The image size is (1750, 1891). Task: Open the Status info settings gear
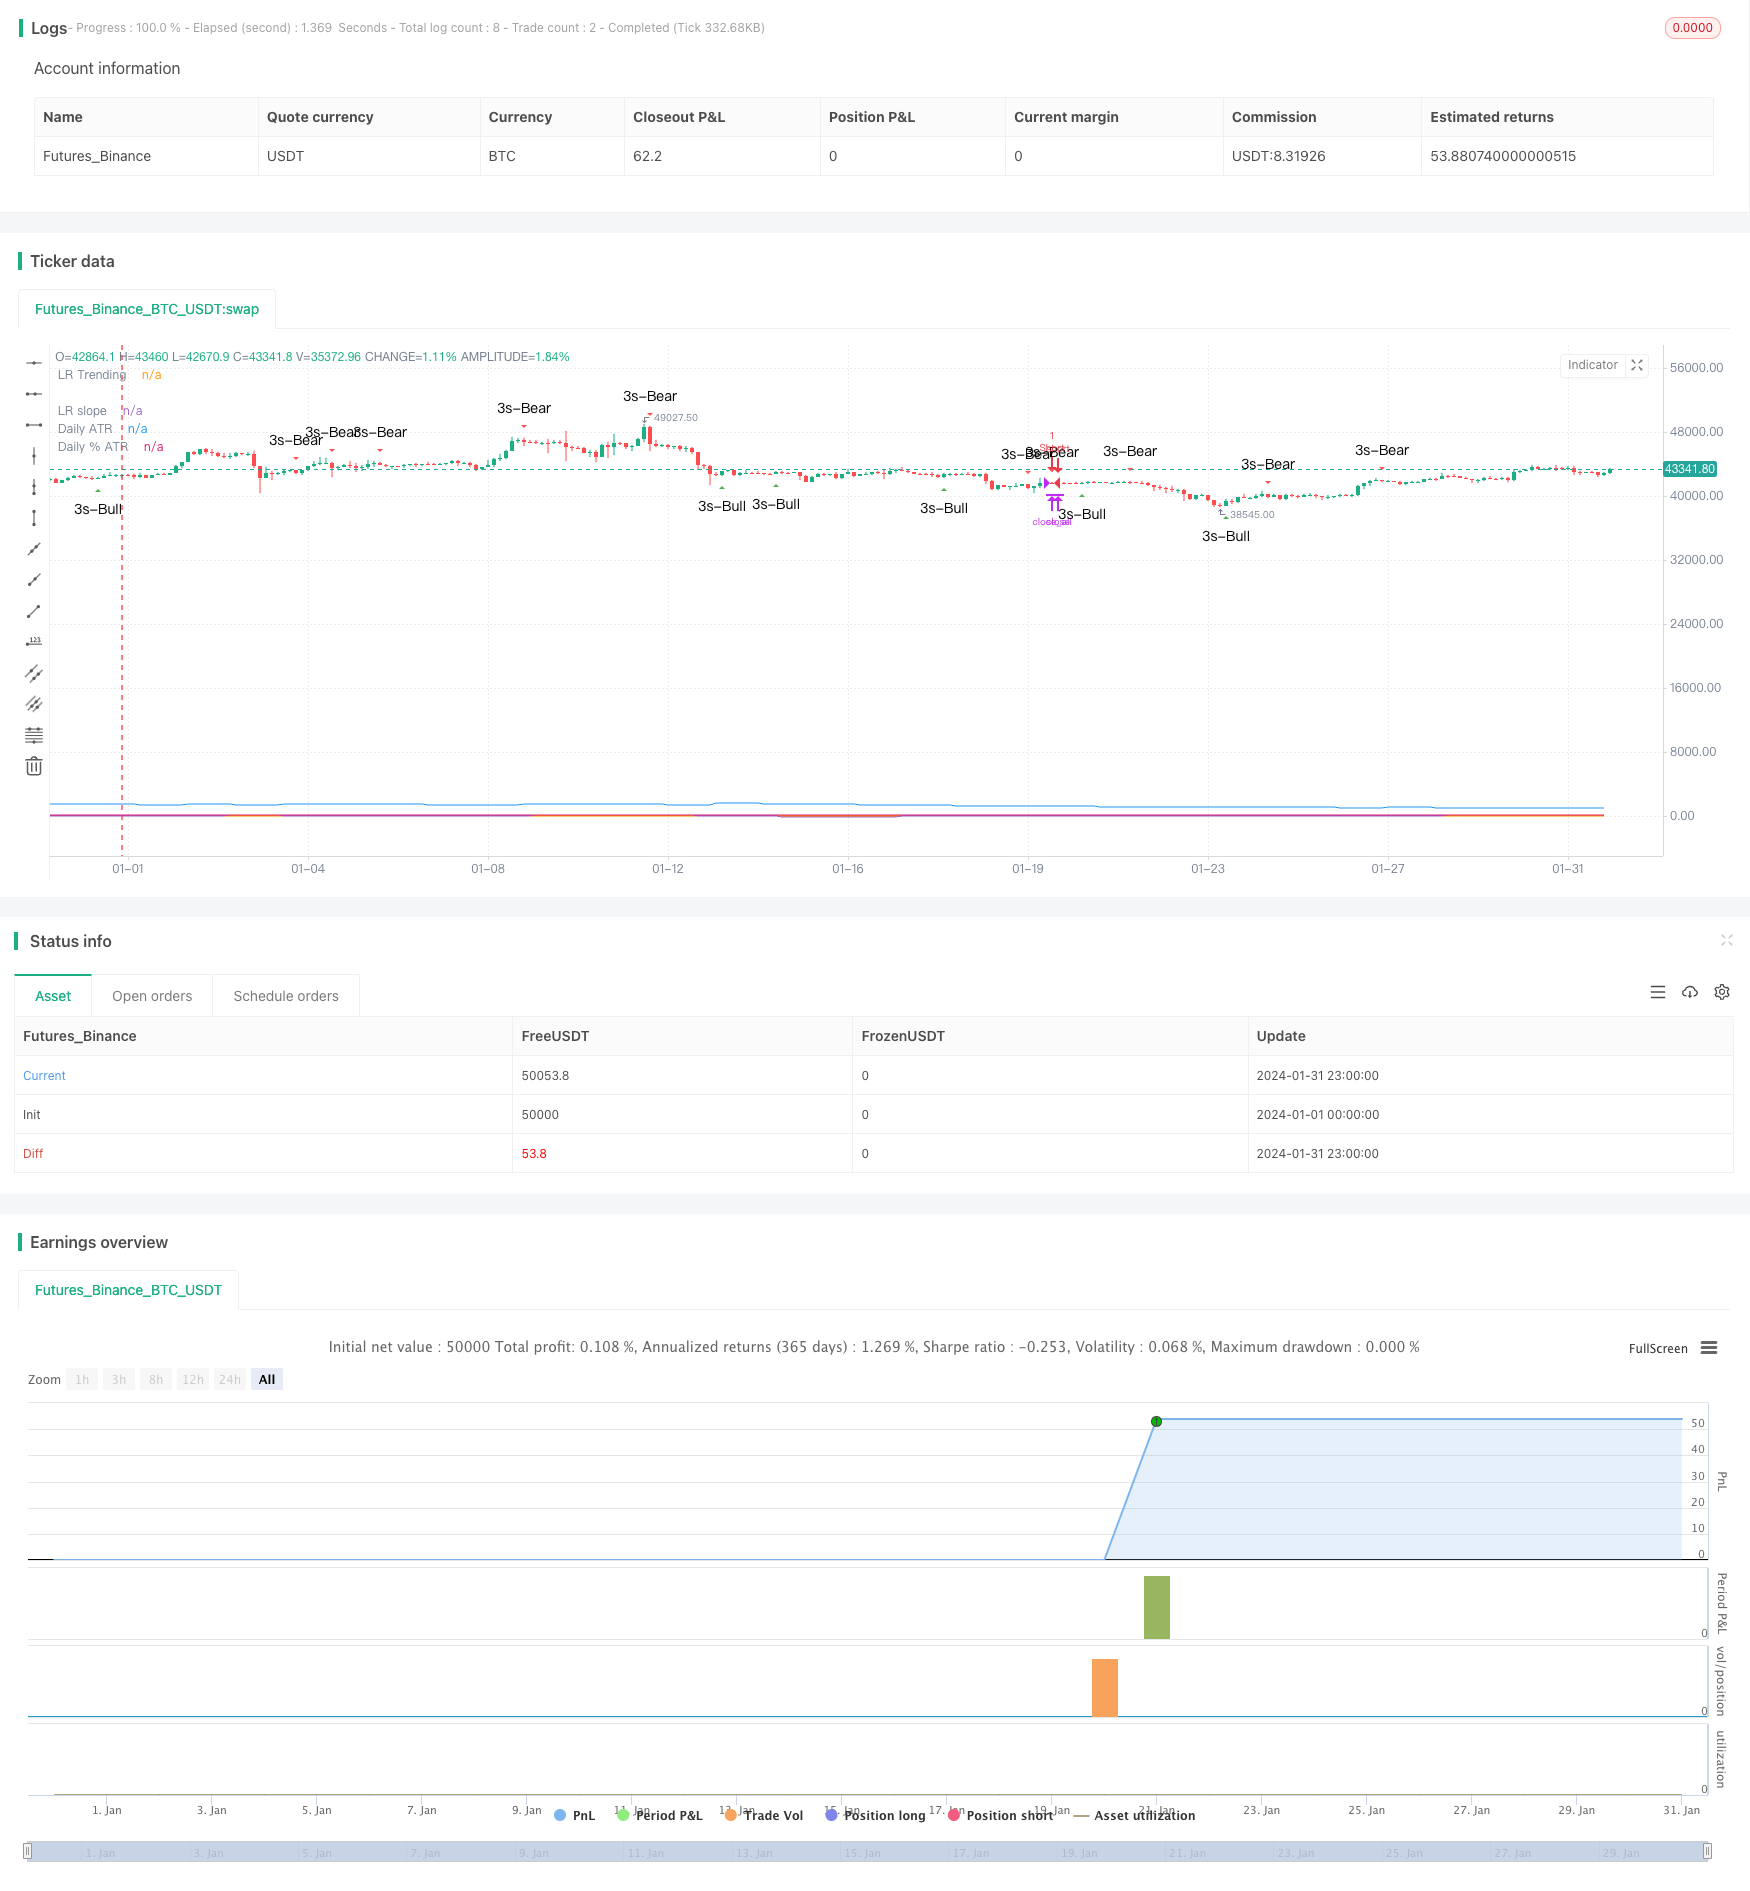[1722, 992]
